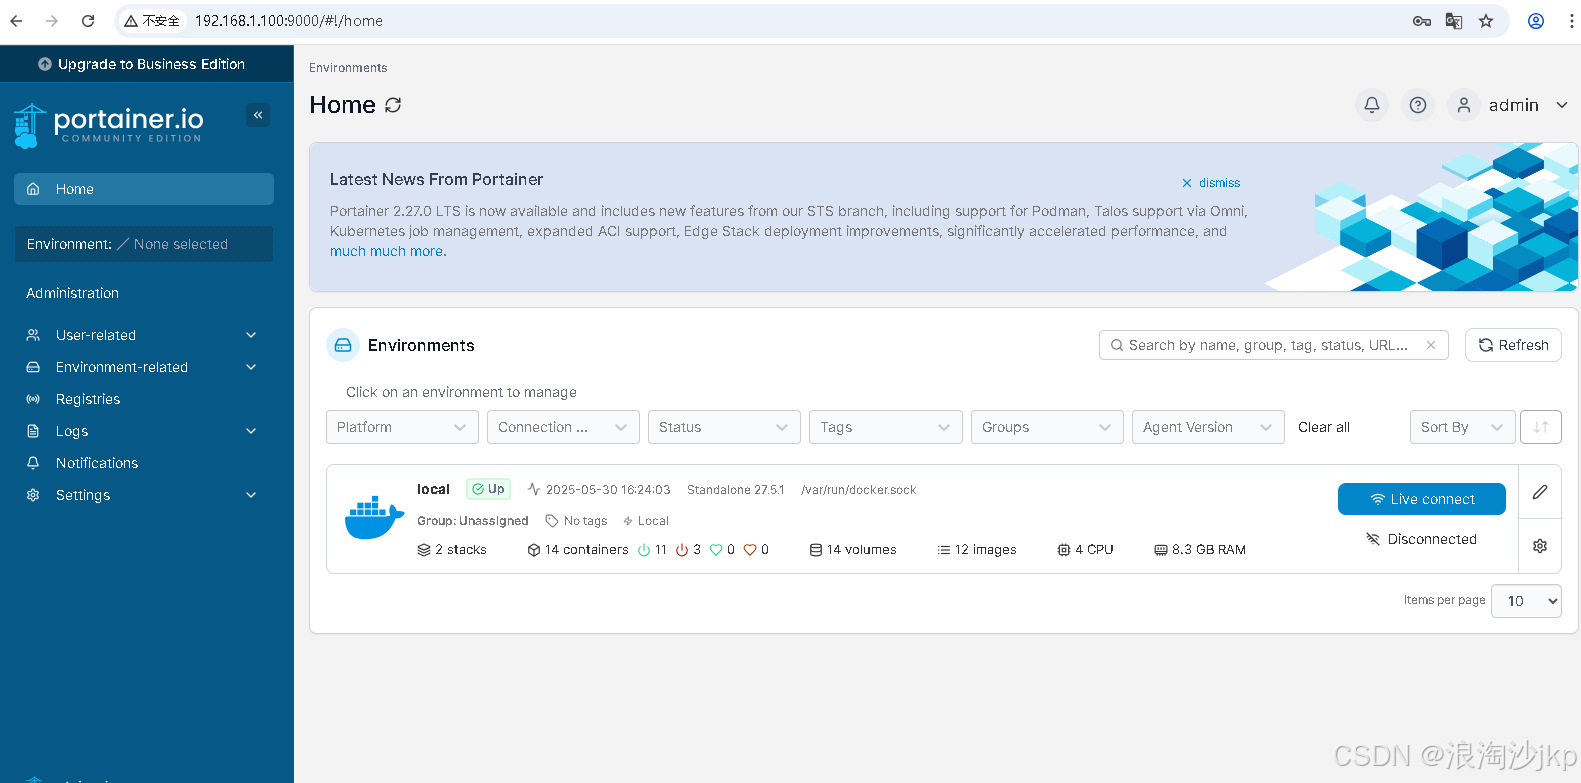
Task: Click the Up status badge of local
Action: click(488, 489)
